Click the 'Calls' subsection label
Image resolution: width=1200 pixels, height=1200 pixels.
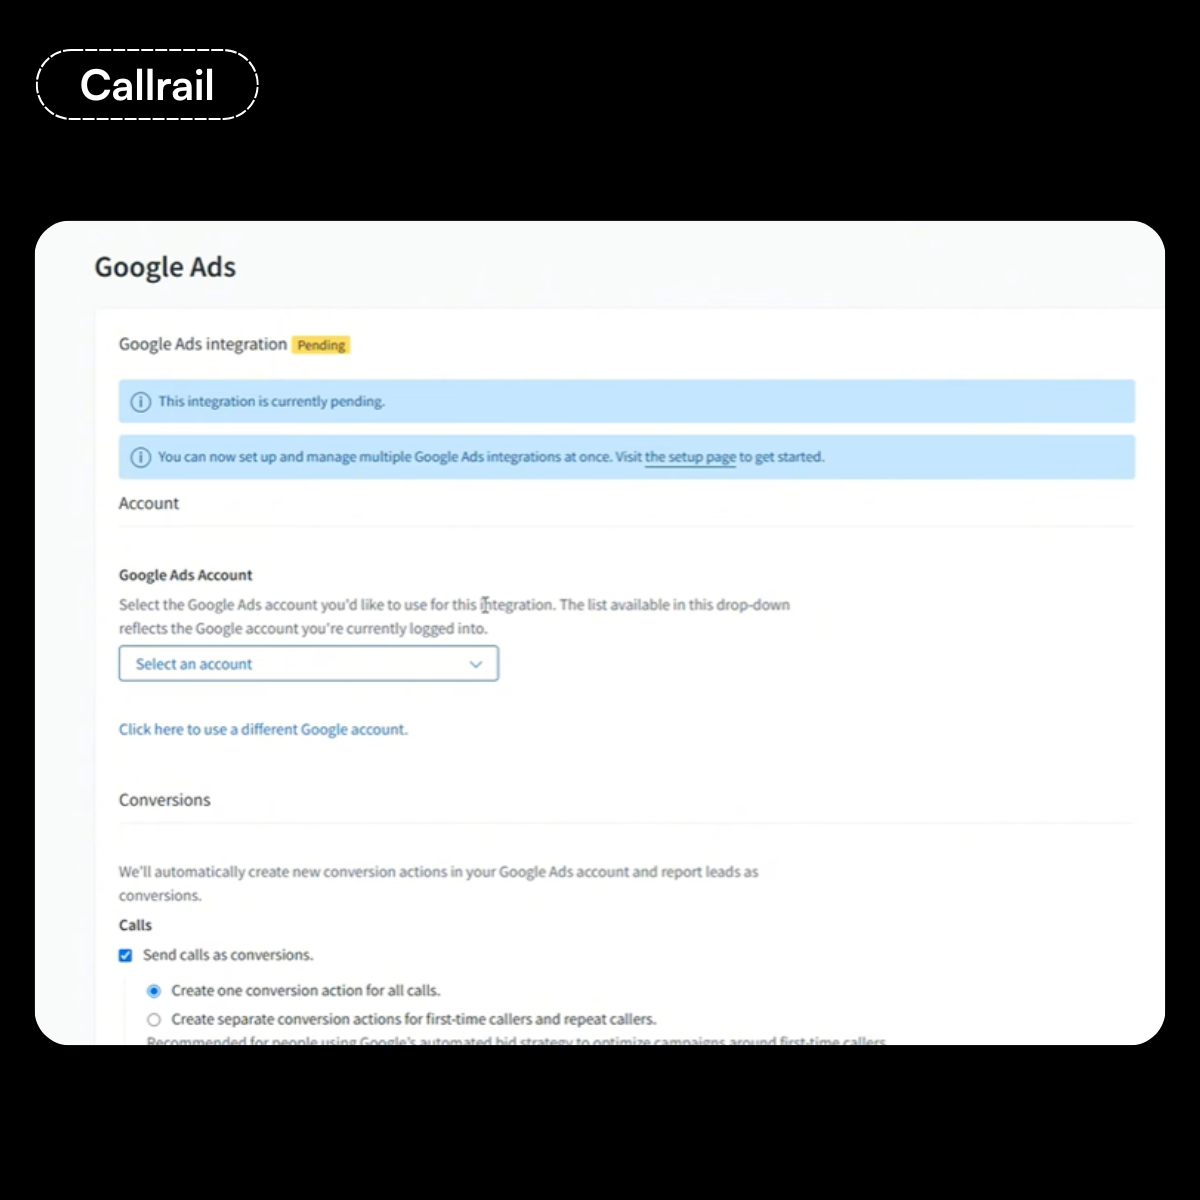[136, 925]
